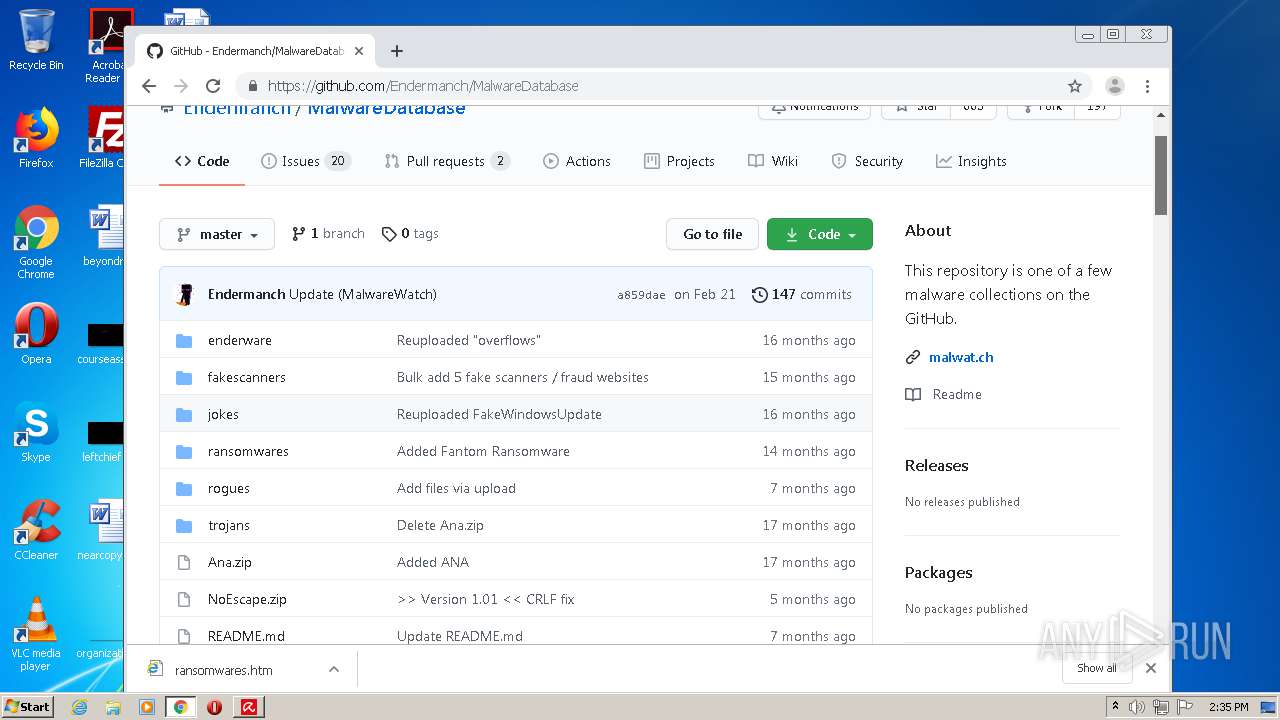Open the Insights tab
1280x720 pixels.
(971, 161)
